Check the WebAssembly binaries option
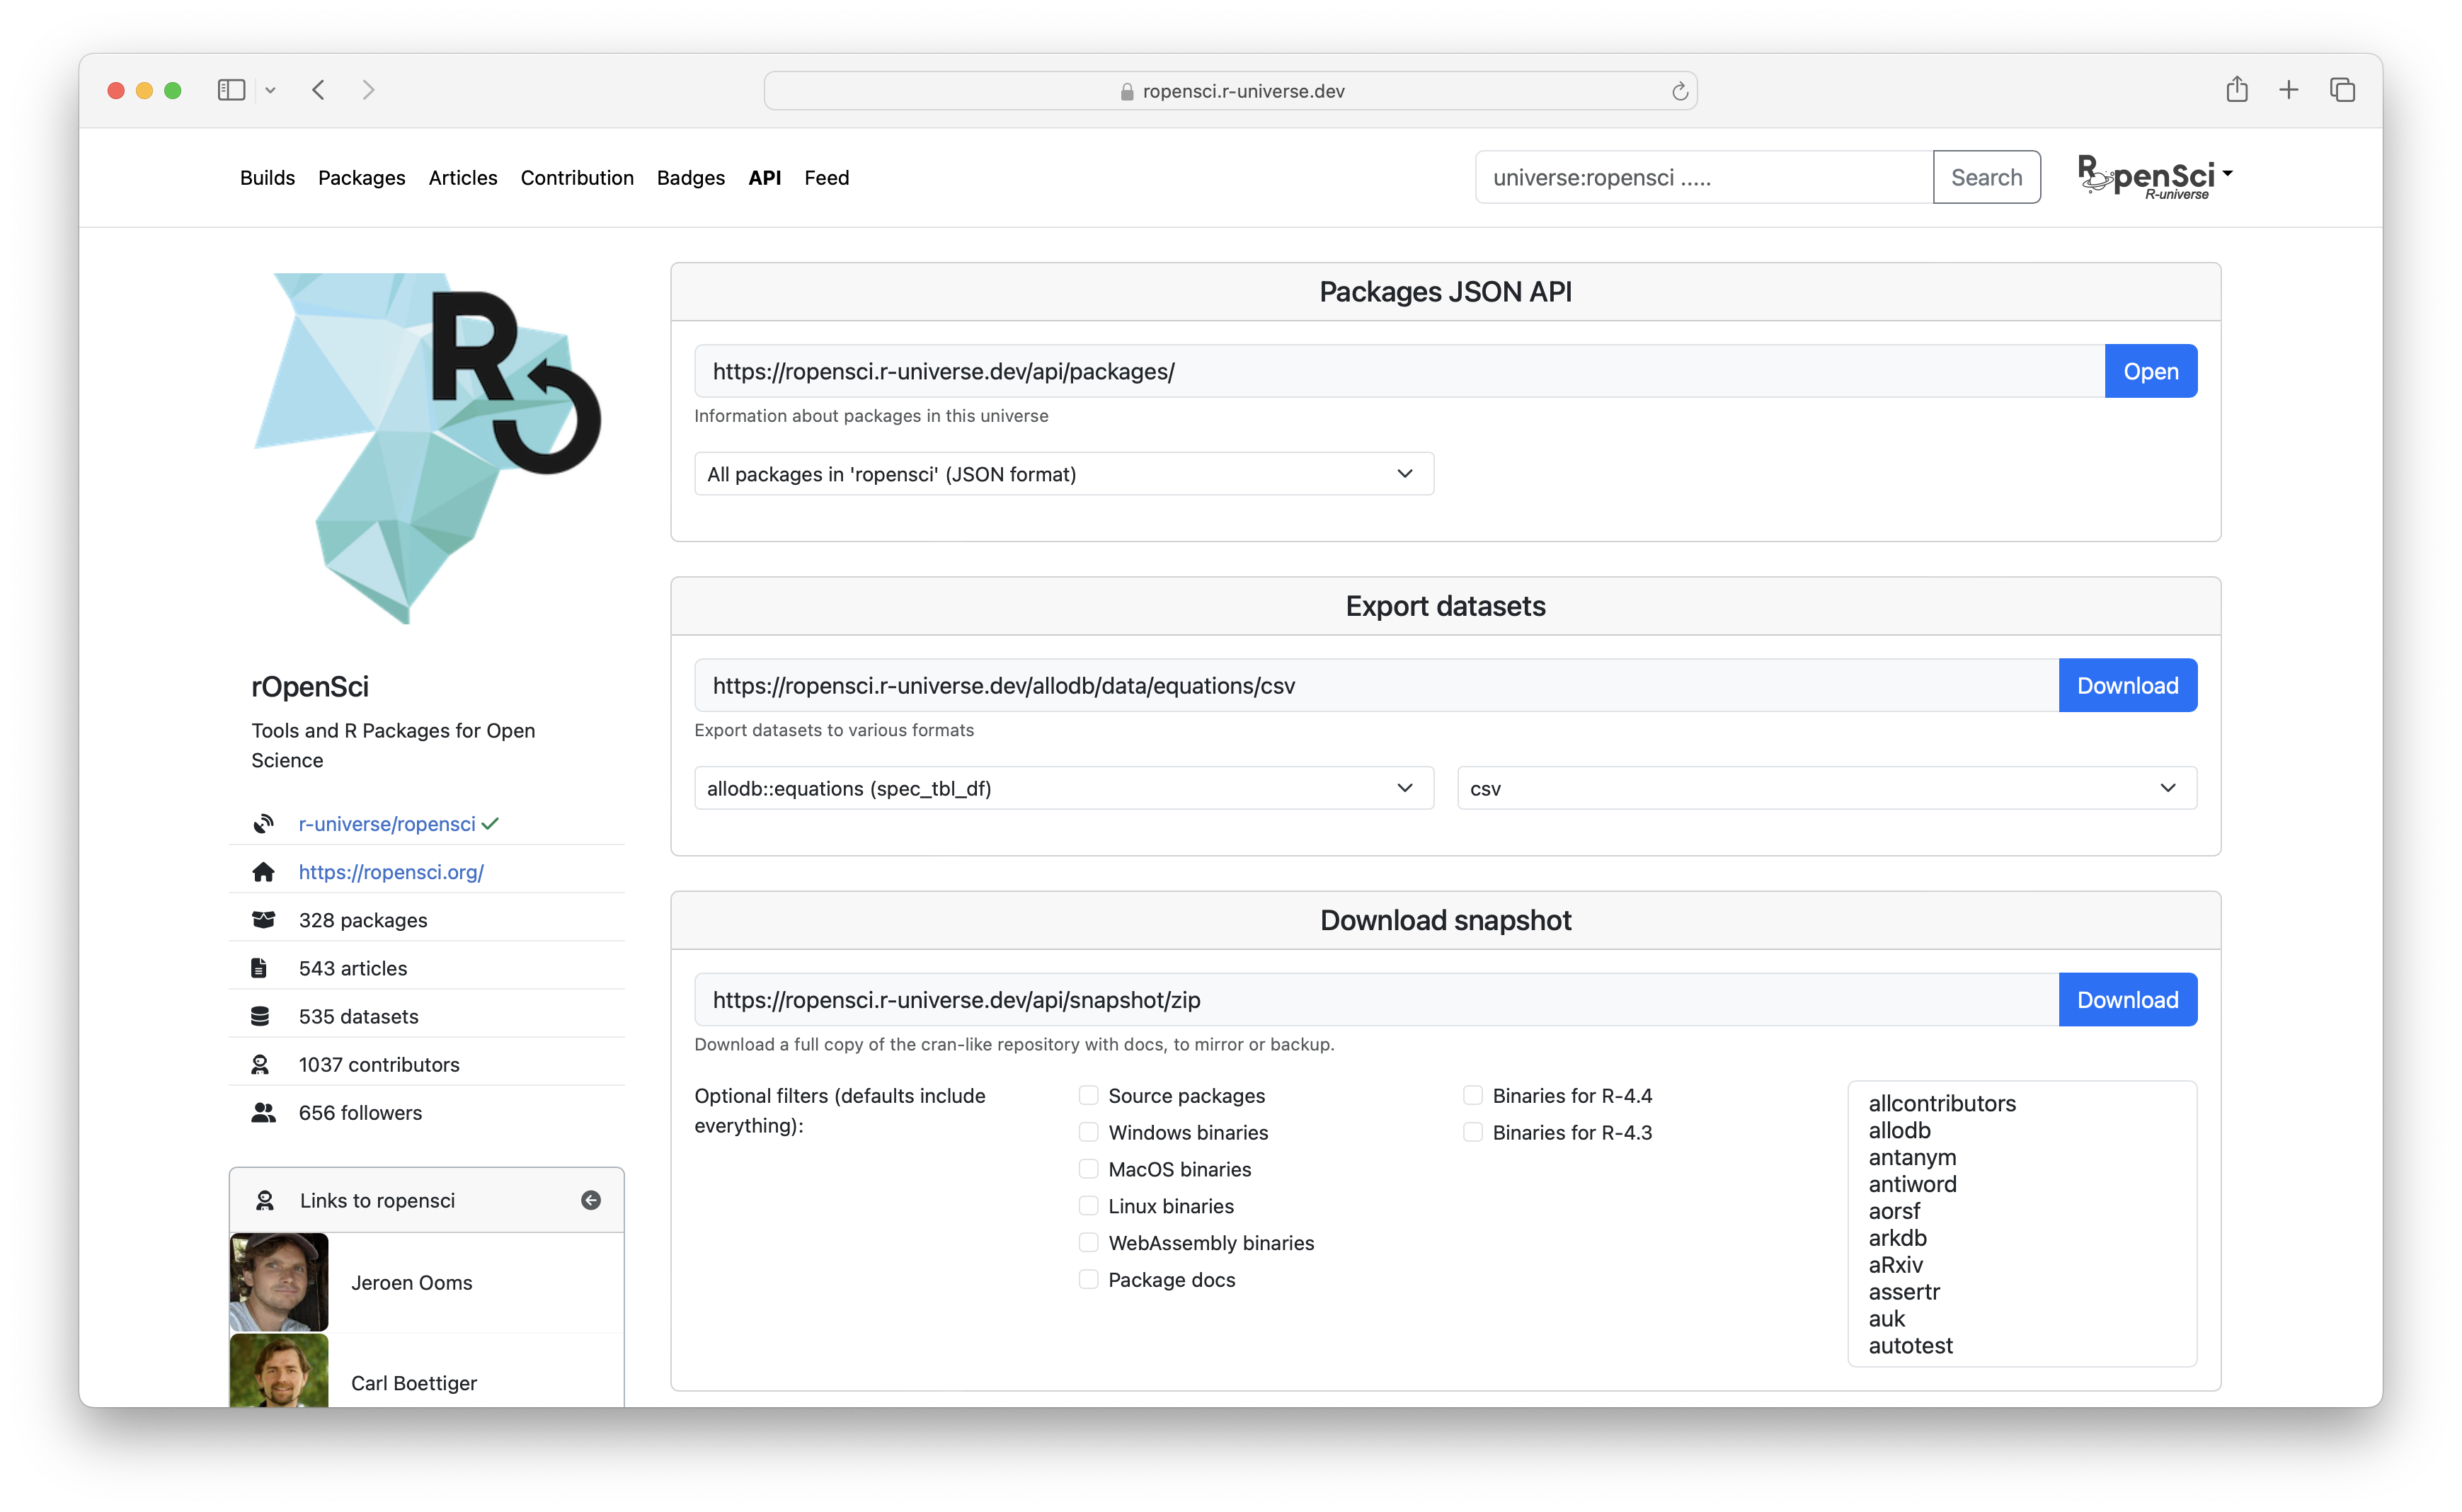The image size is (2462, 1512). click(1088, 1242)
